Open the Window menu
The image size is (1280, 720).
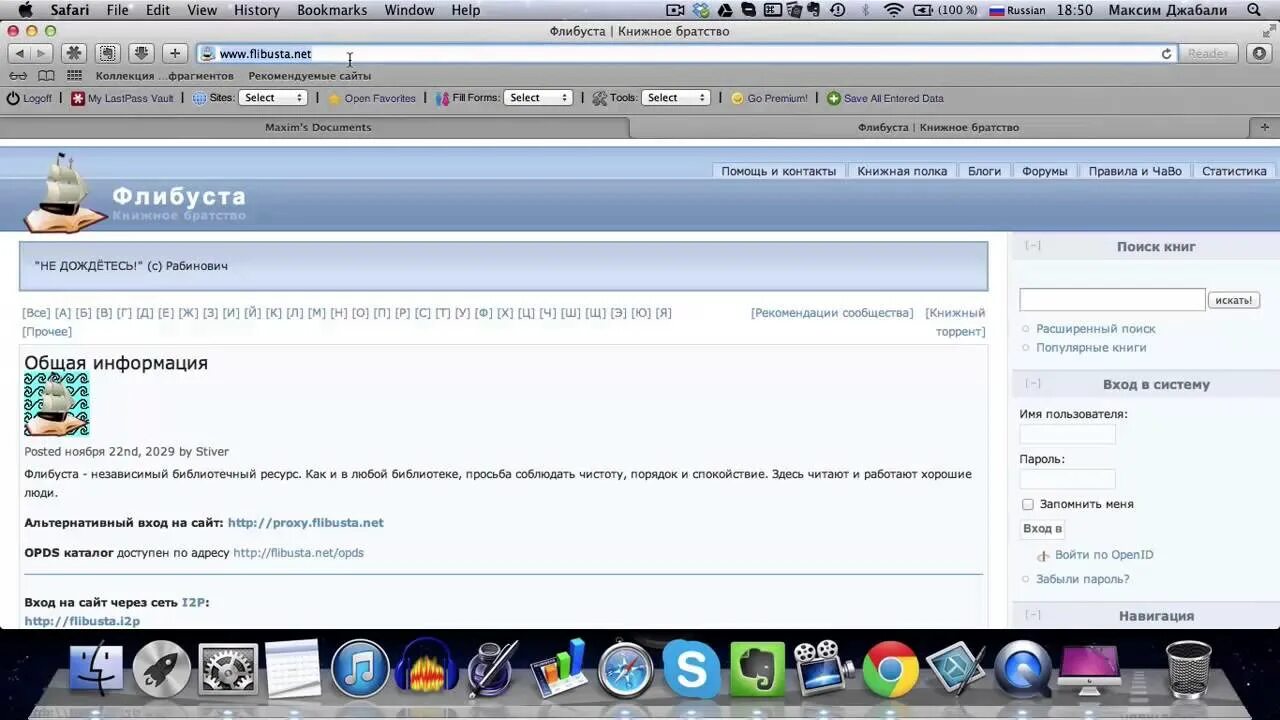pos(410,10)
